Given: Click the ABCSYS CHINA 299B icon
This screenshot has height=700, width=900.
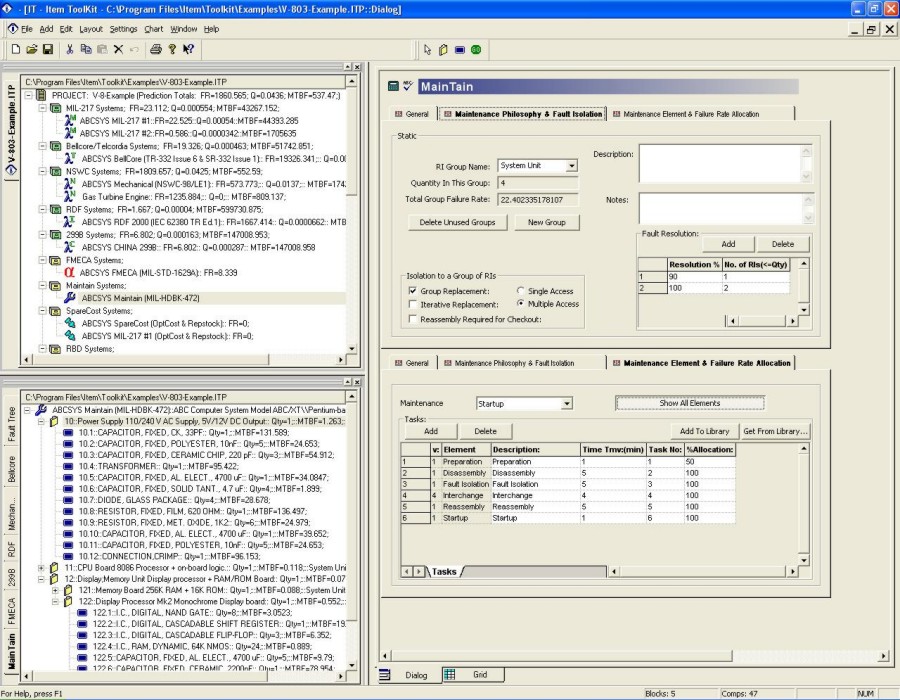Looking at the screenshot, I should point(69,247).
